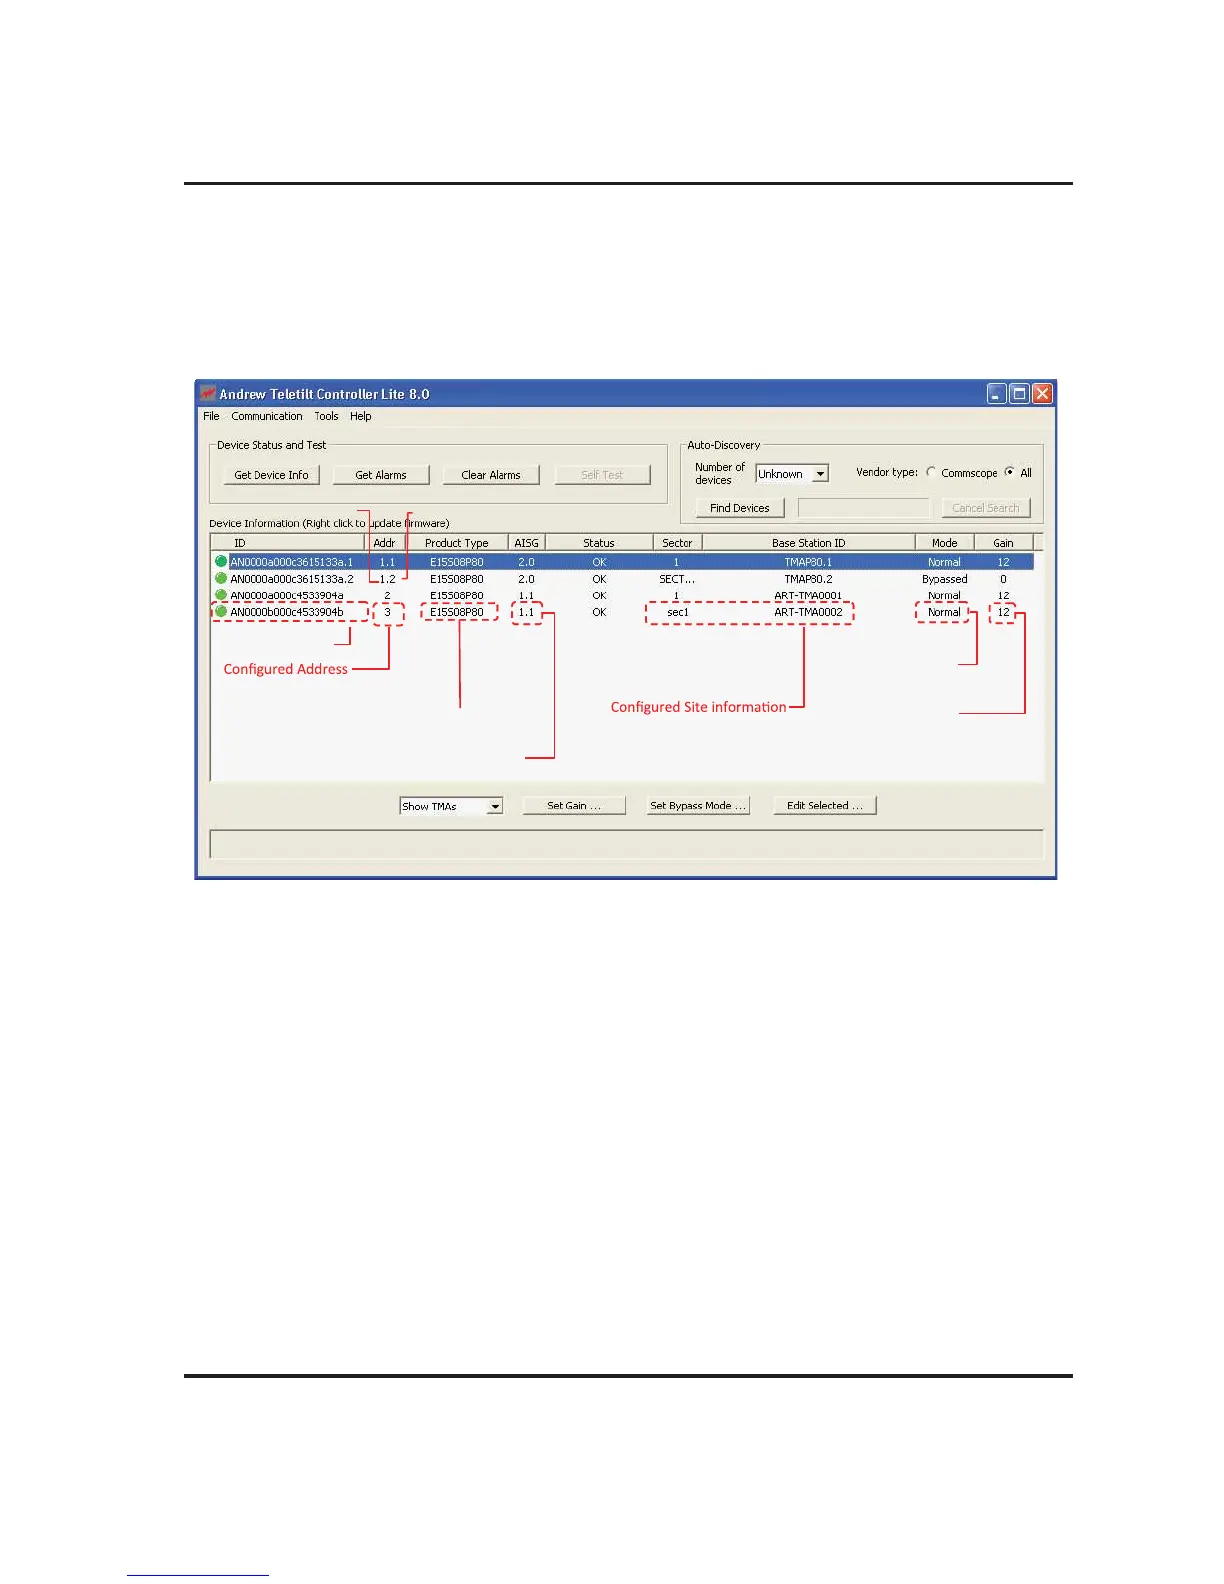This screenshot has height=1584, width=1224.
Task: Click green status icon of AN0000a000c4533904a
Action: [x=221, y=595]
